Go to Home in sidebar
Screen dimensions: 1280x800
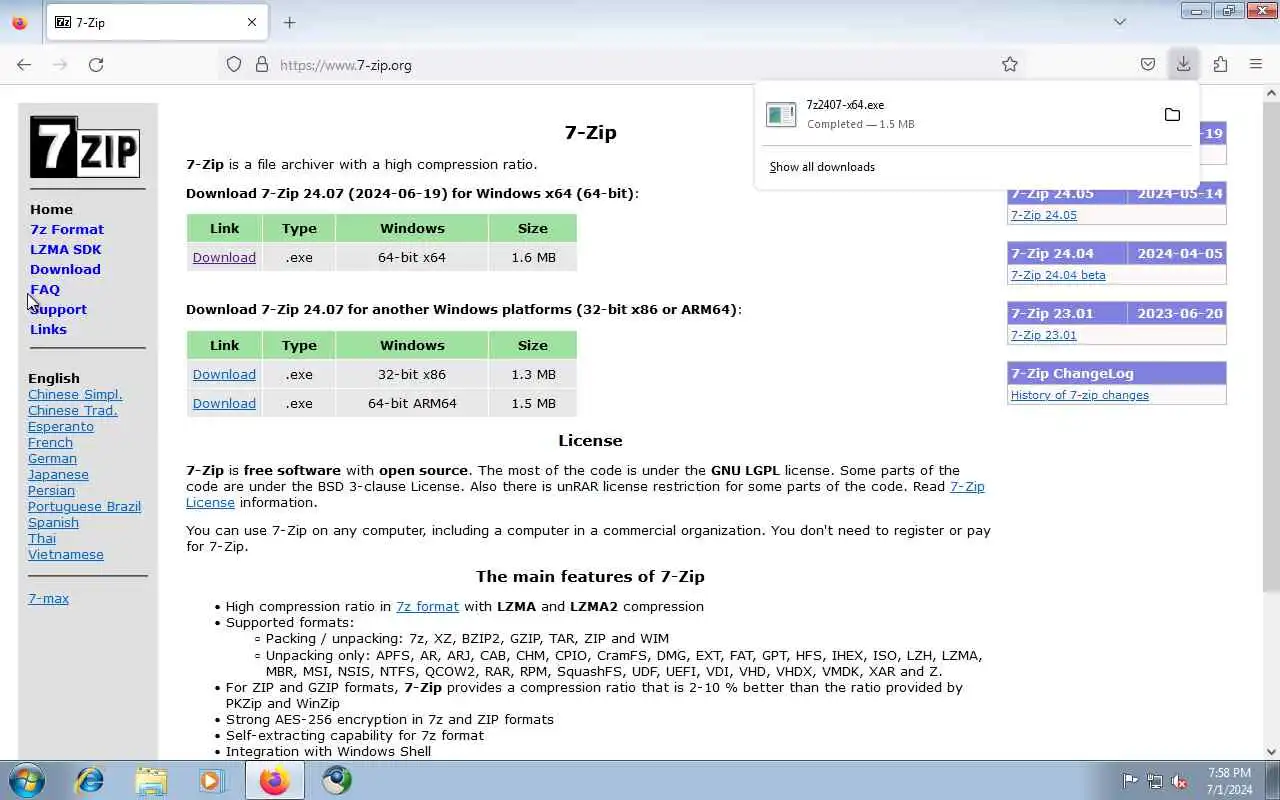pos(51,210)
